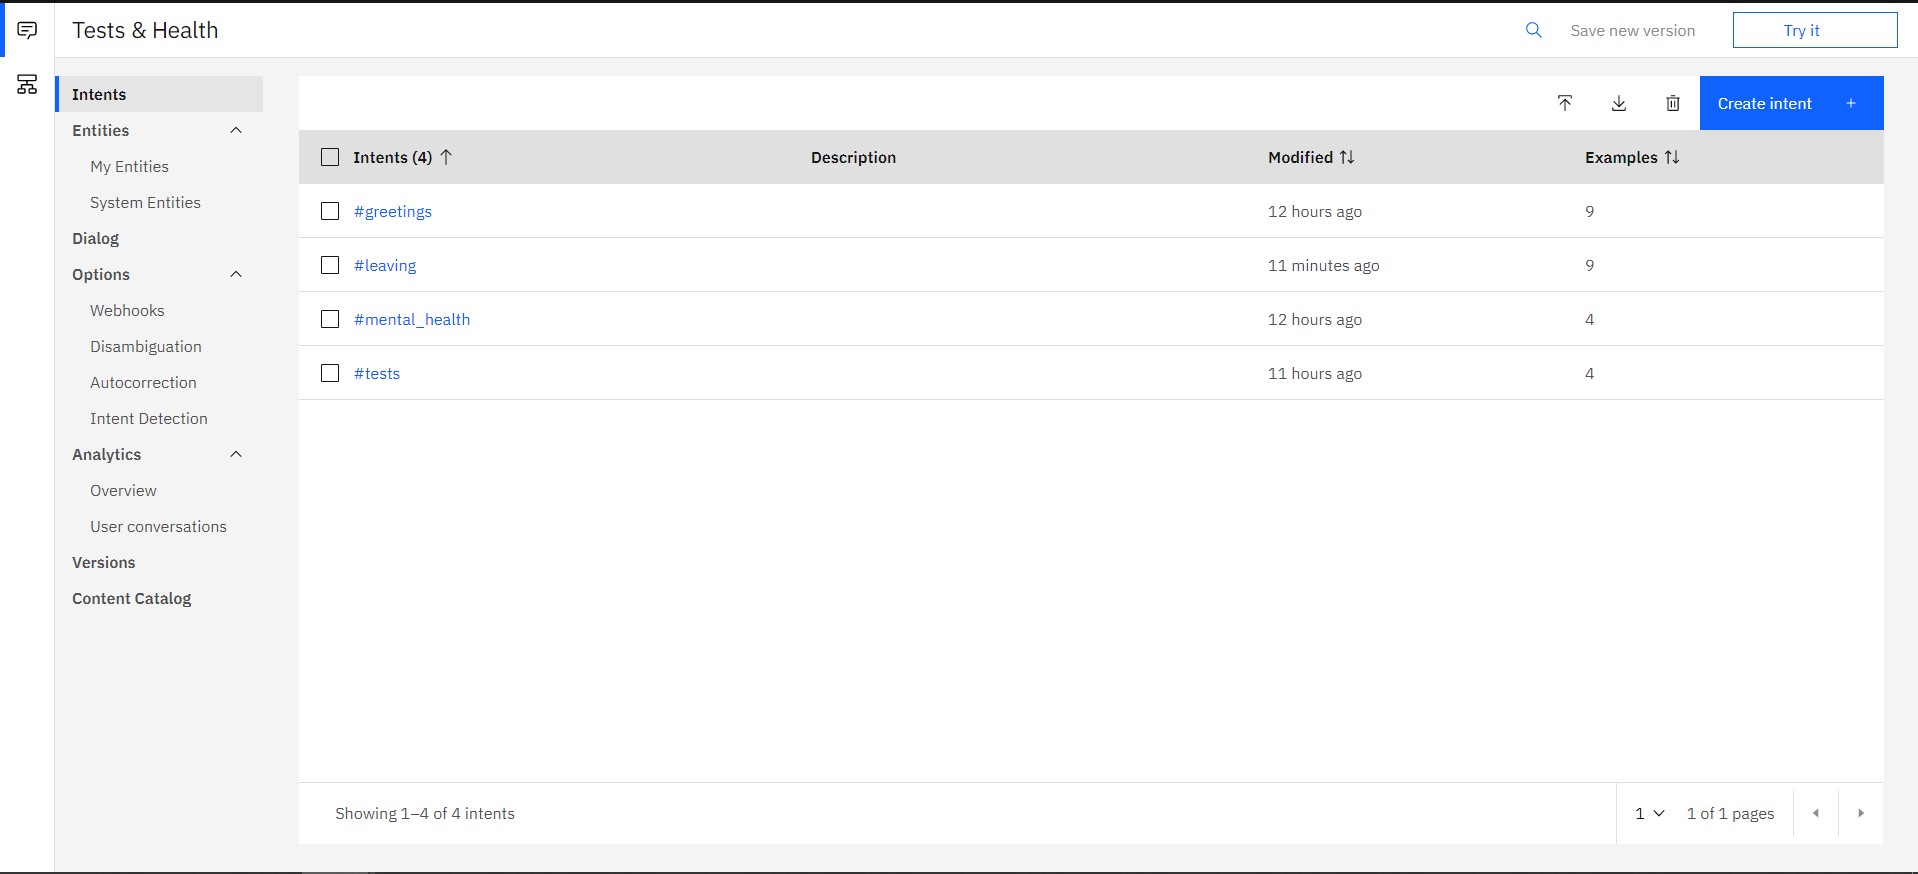This screenshot has height=874, width=1918.
Task: Sort by Intents name arrow
Action: [x=446, y=157]
